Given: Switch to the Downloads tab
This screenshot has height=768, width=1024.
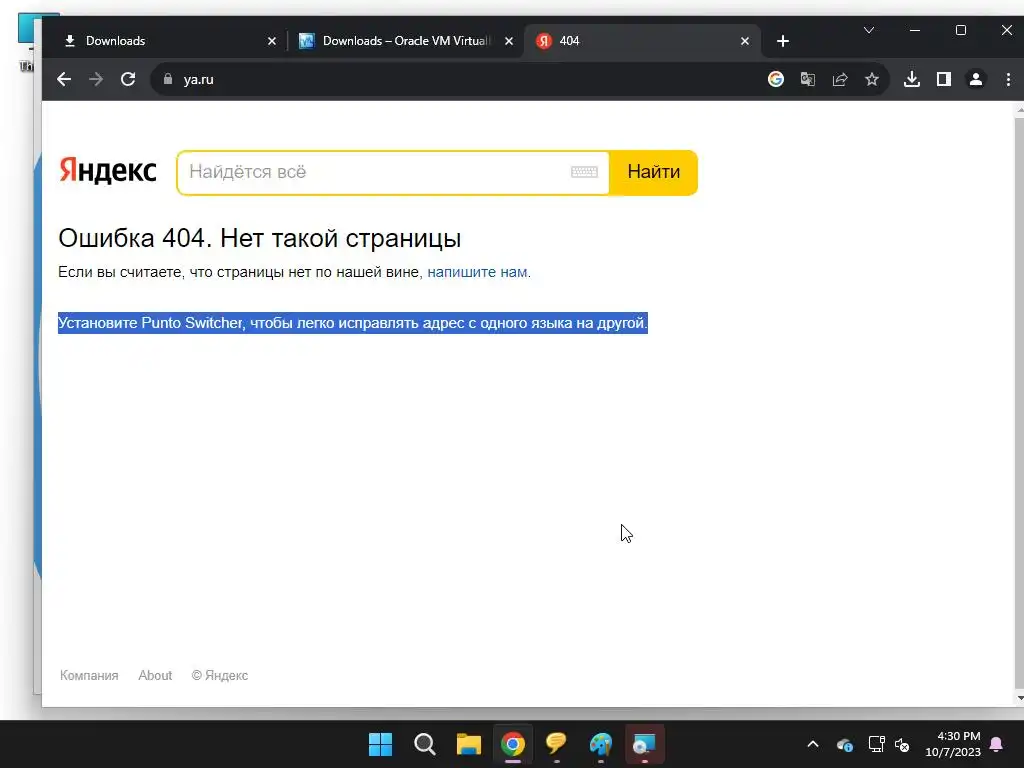Looking at the screenshot, I should (x=168, y=40).
